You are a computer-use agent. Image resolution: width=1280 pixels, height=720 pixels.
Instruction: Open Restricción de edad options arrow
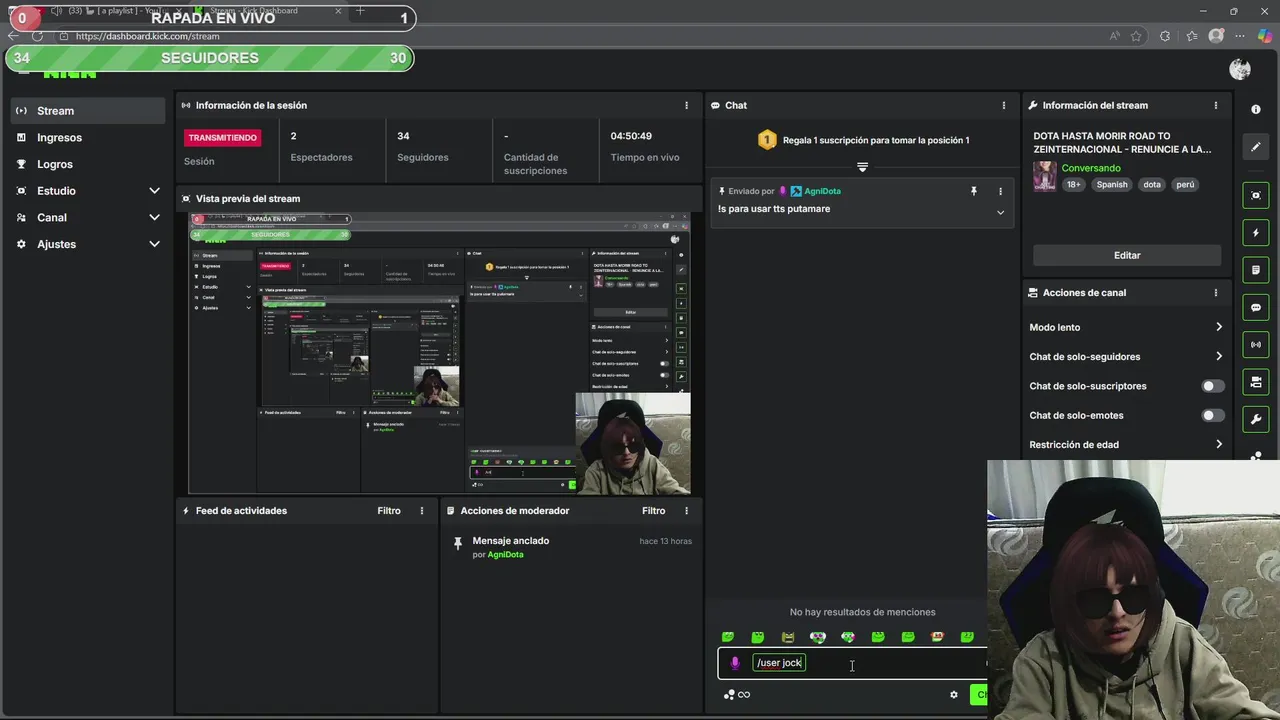[1218, 444]
